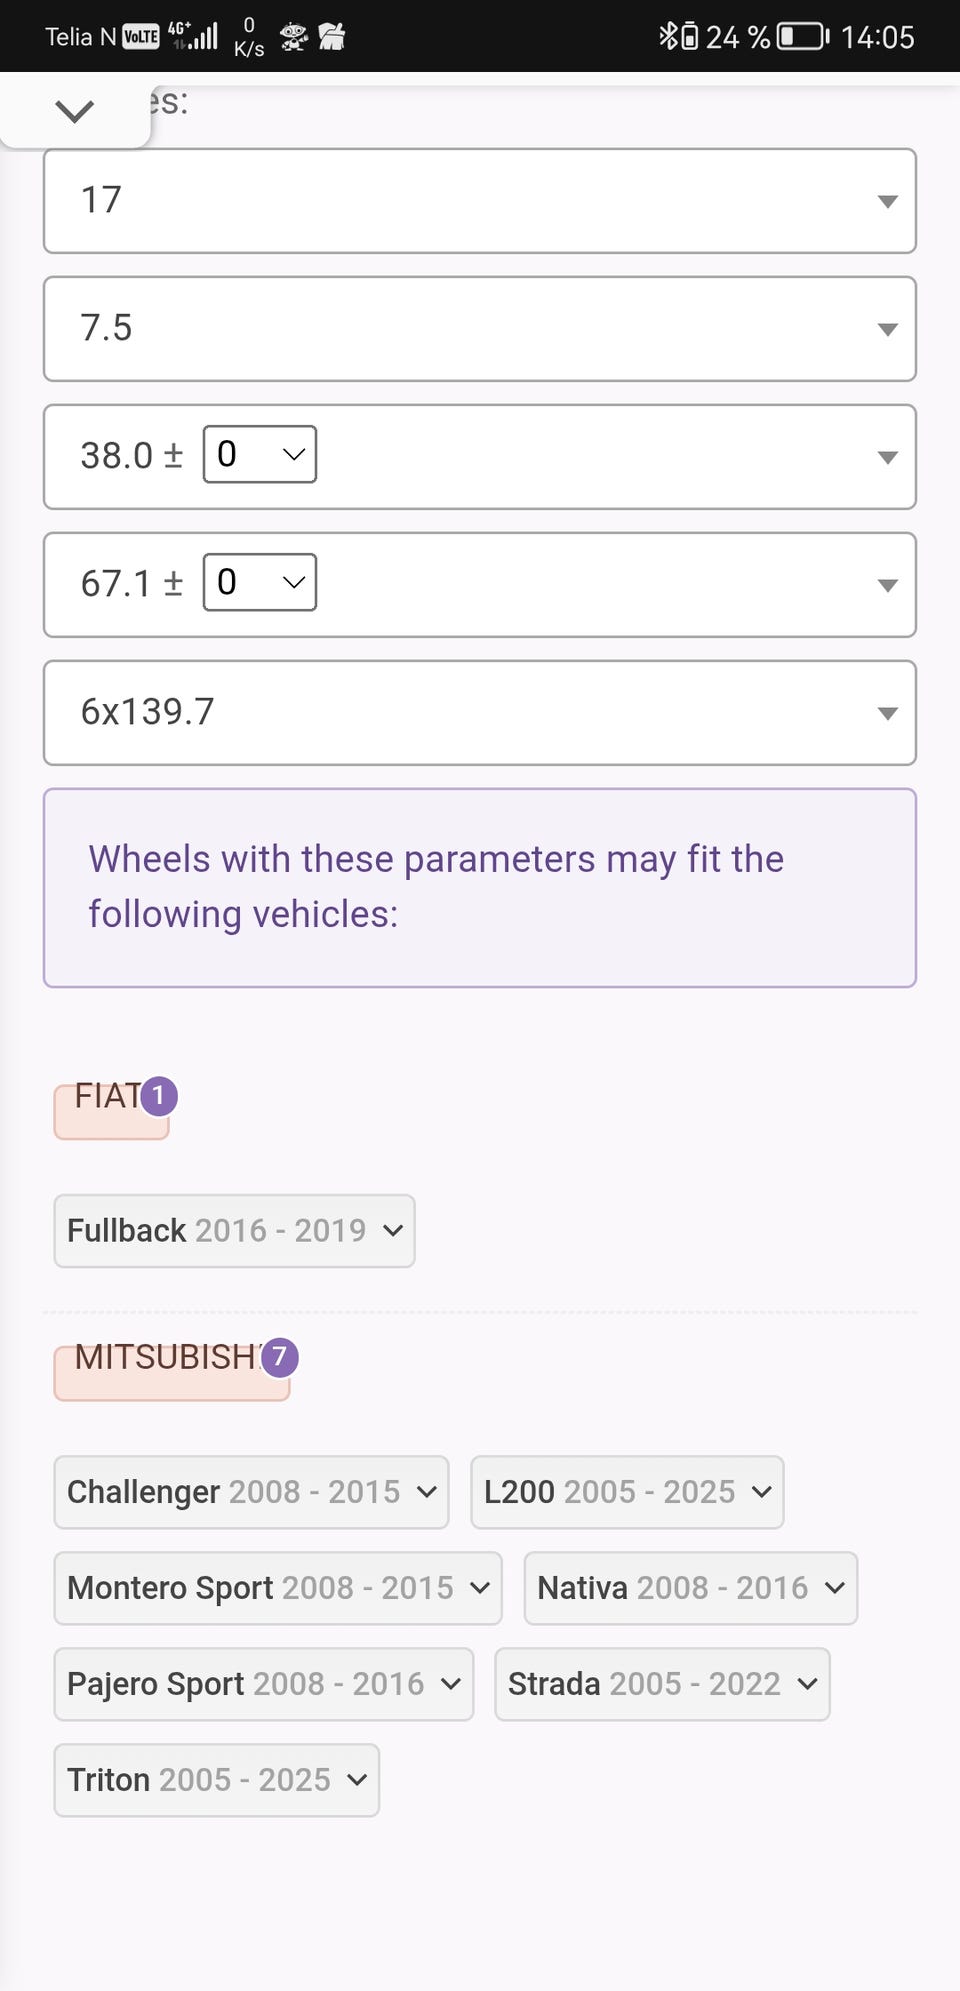Open the bolt pattern 6x139.7 dropdown
Screen dimensions: 960x1991
click(480, 713)
